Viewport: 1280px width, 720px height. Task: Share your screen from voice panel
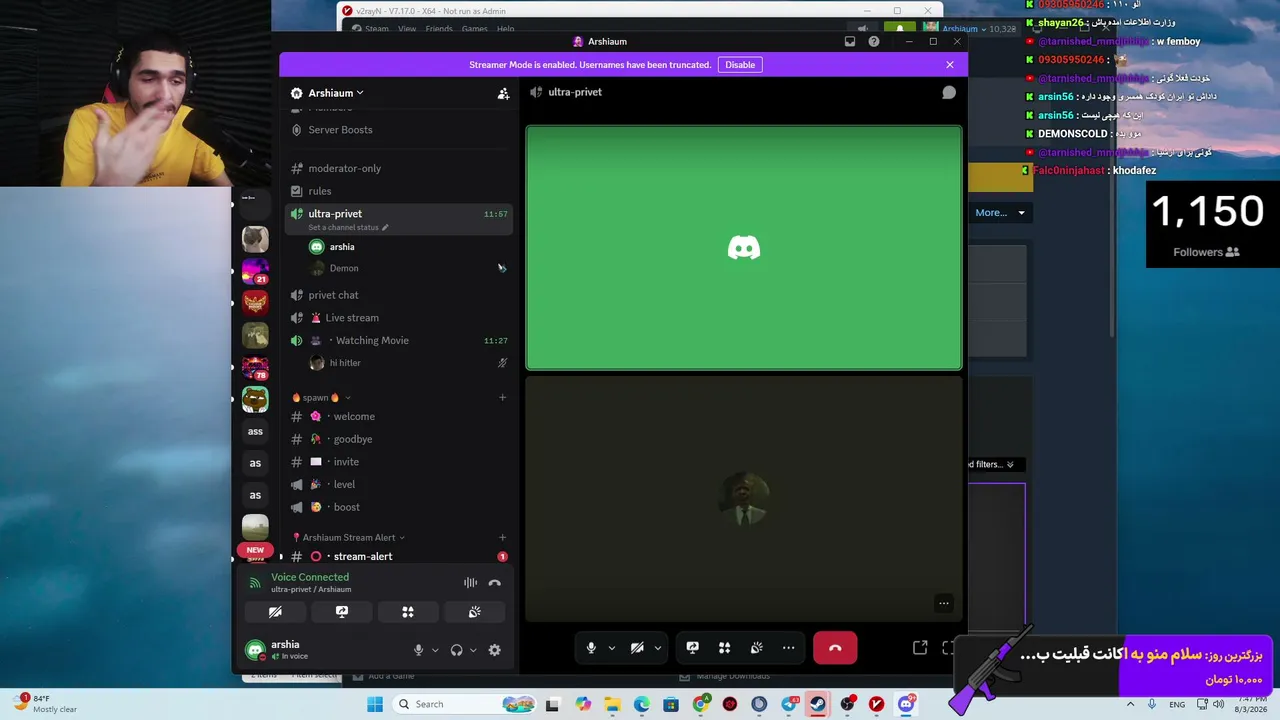(342, 612)
